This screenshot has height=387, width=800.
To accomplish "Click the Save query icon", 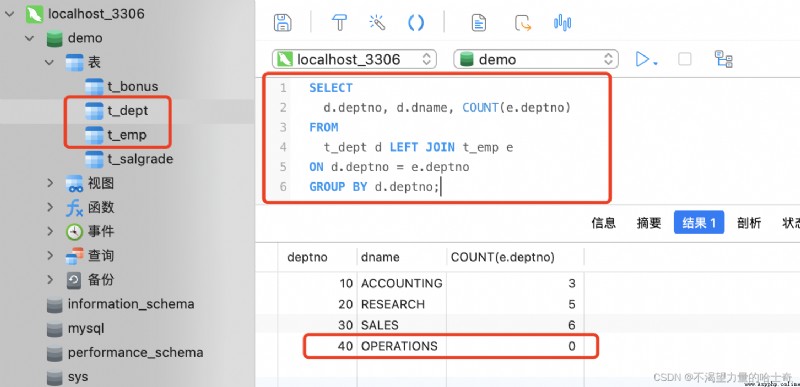I will pos(283,22).
